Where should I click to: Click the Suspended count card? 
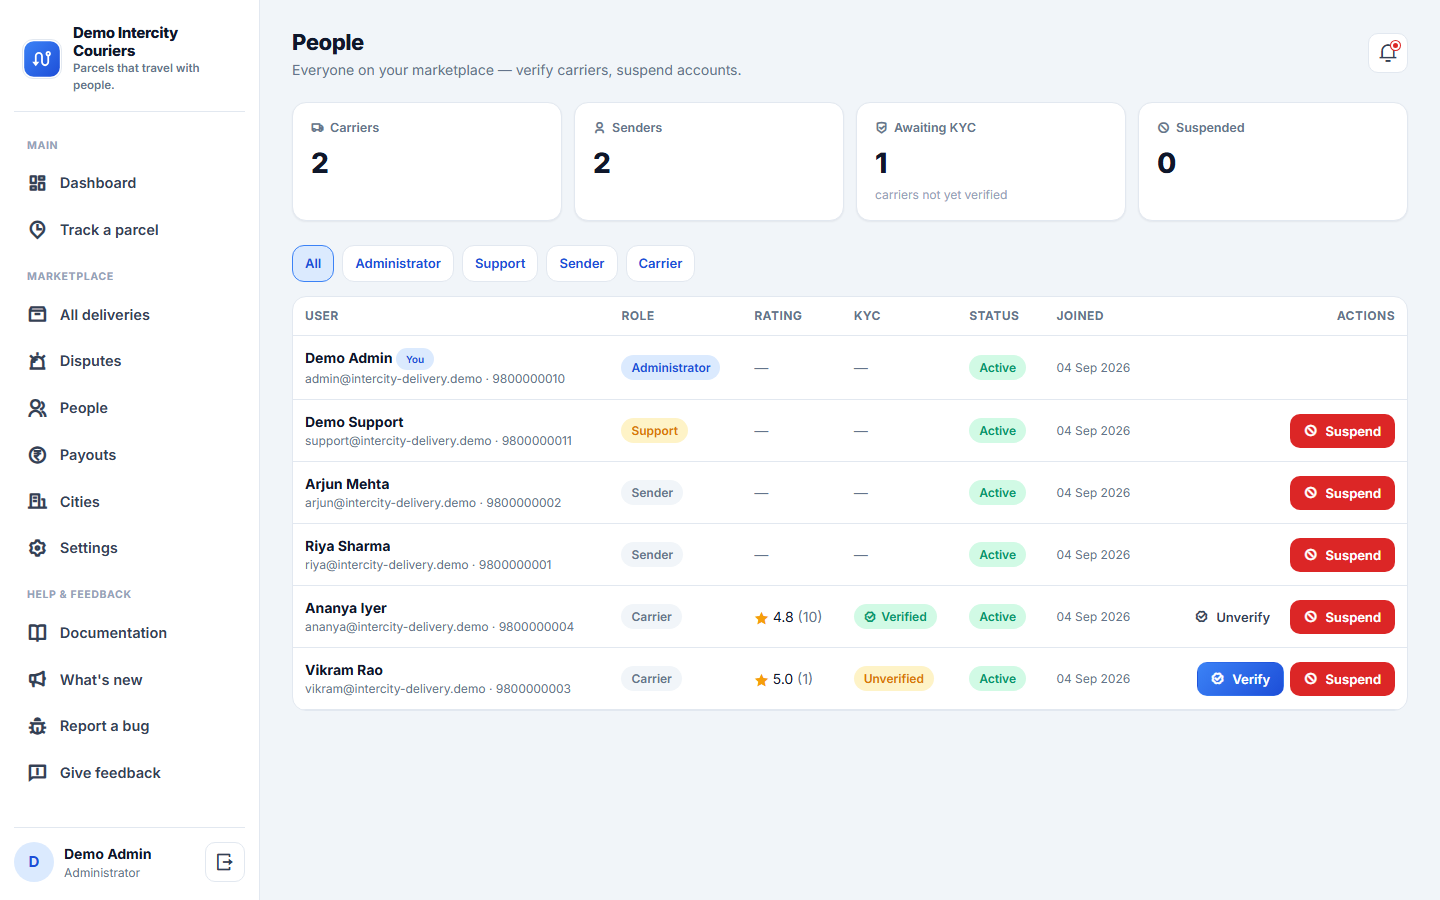tap(1273, 162)
